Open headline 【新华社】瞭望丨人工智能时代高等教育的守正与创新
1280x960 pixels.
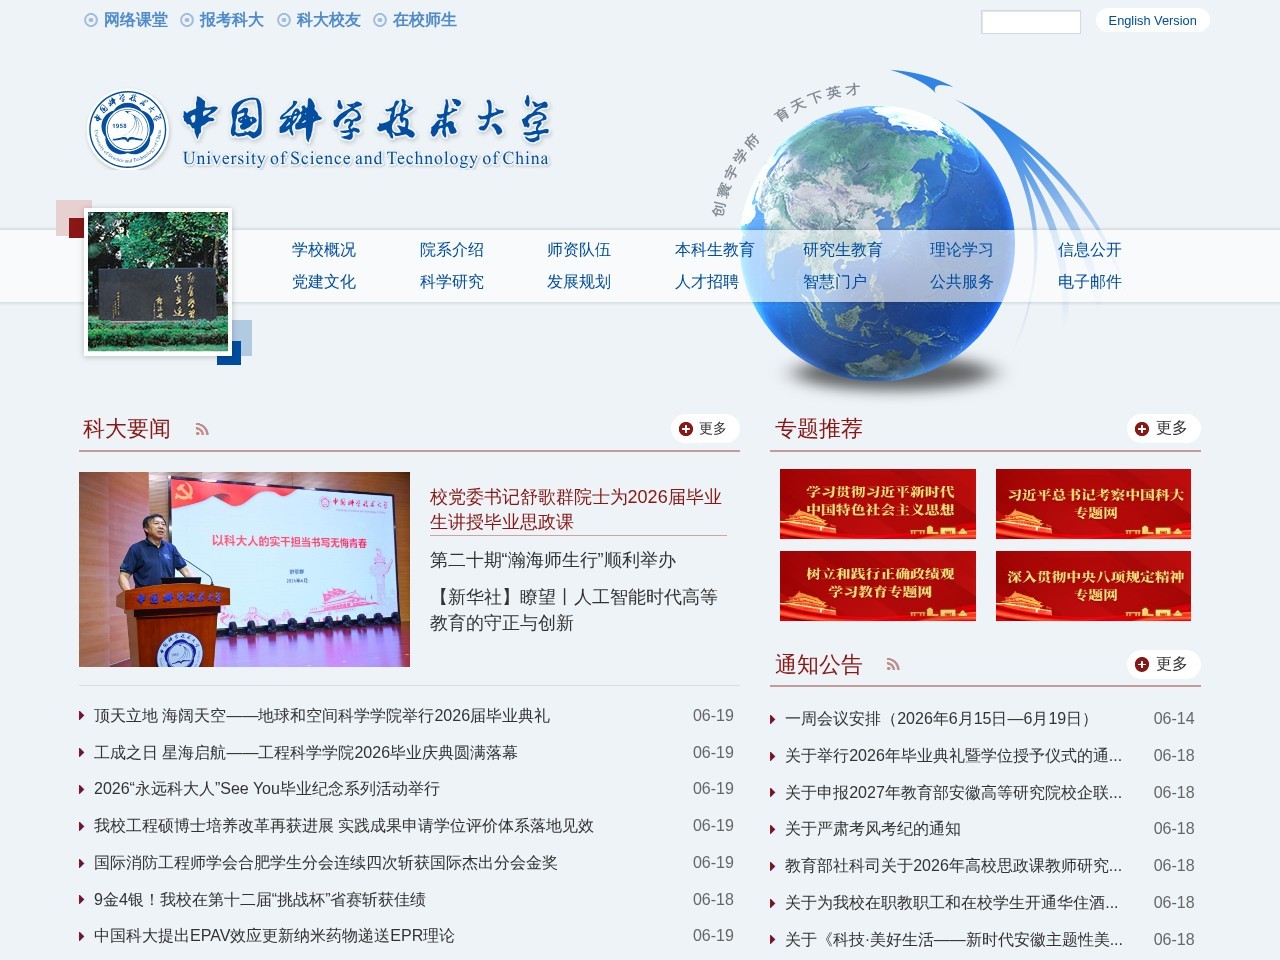(x=574, y=610)
